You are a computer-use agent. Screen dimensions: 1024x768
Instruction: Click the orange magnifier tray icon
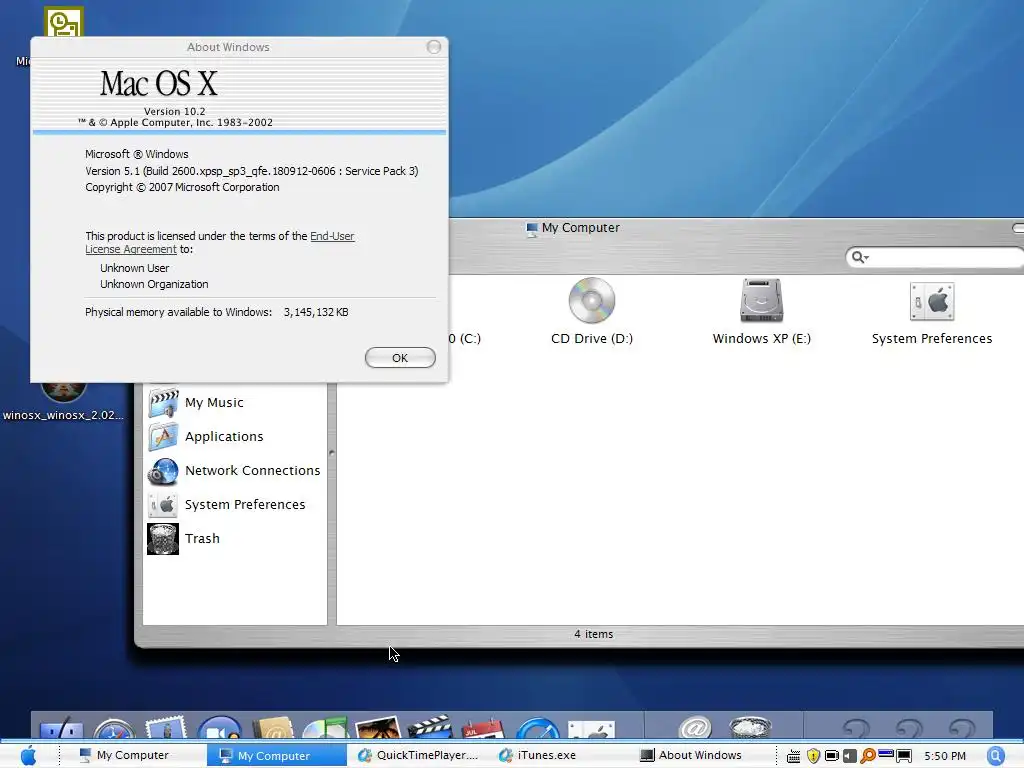(868, 756)
